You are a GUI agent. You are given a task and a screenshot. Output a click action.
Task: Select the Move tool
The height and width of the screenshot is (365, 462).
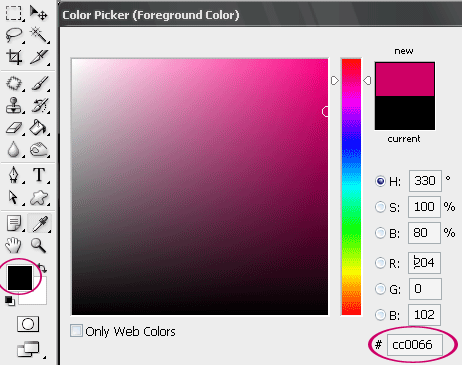38,13
